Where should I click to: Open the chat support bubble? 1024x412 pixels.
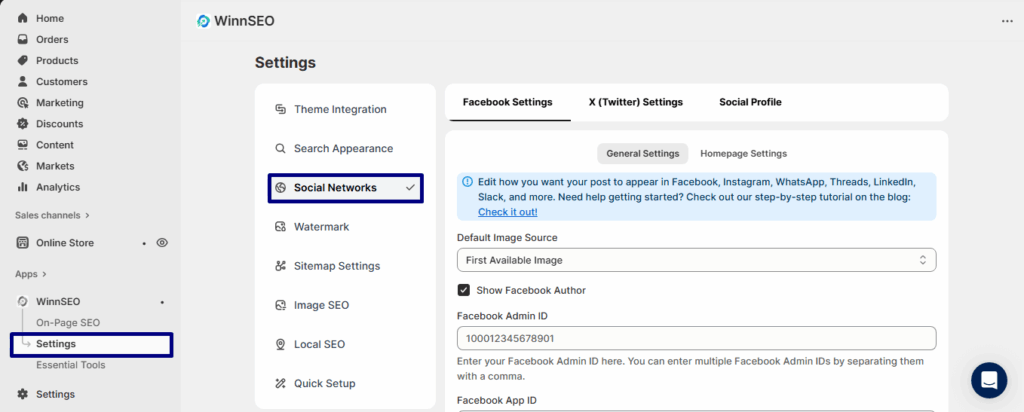point(989,380)
